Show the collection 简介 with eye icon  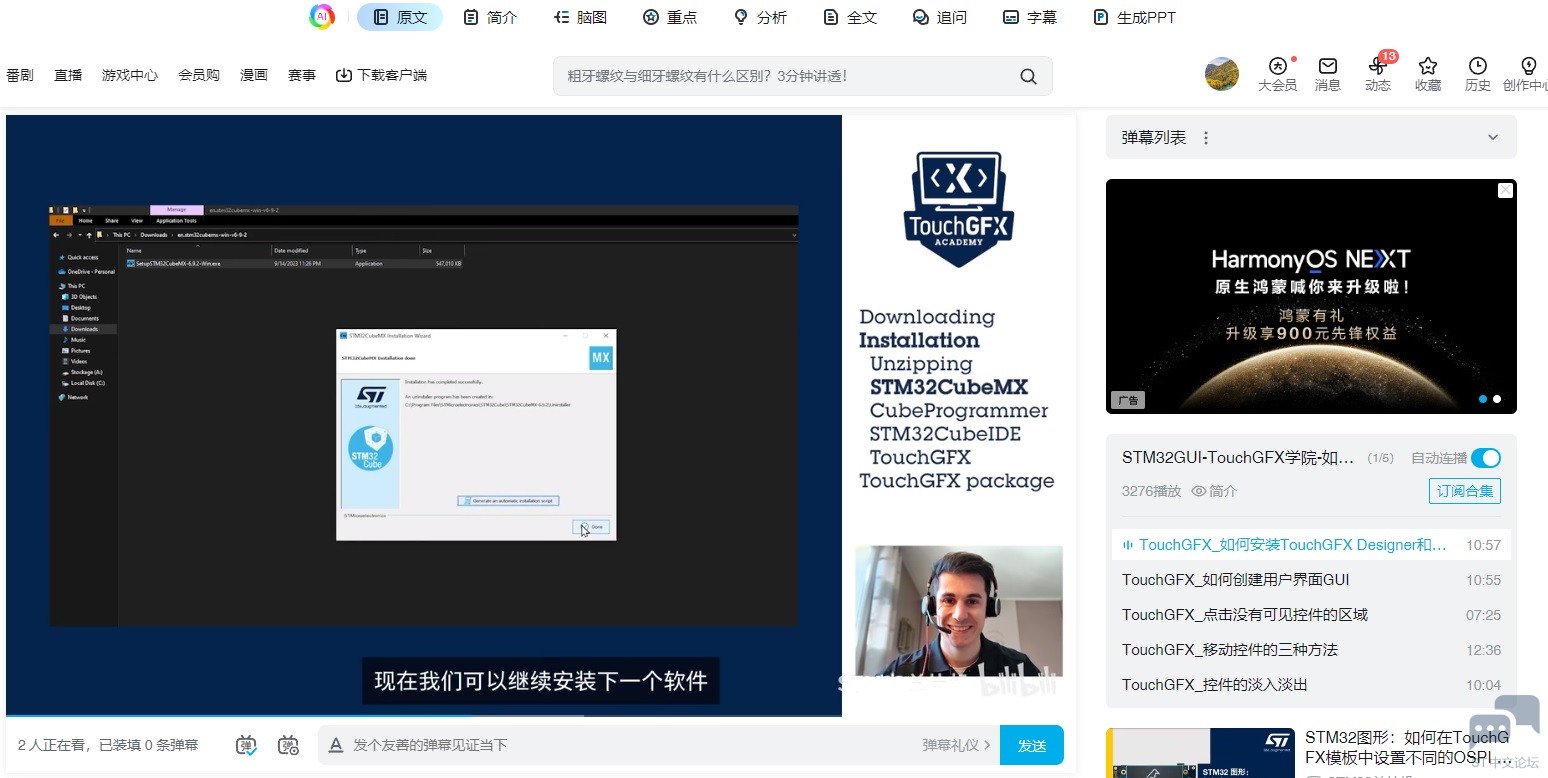pyautogui.click(x=1214, y=491)
